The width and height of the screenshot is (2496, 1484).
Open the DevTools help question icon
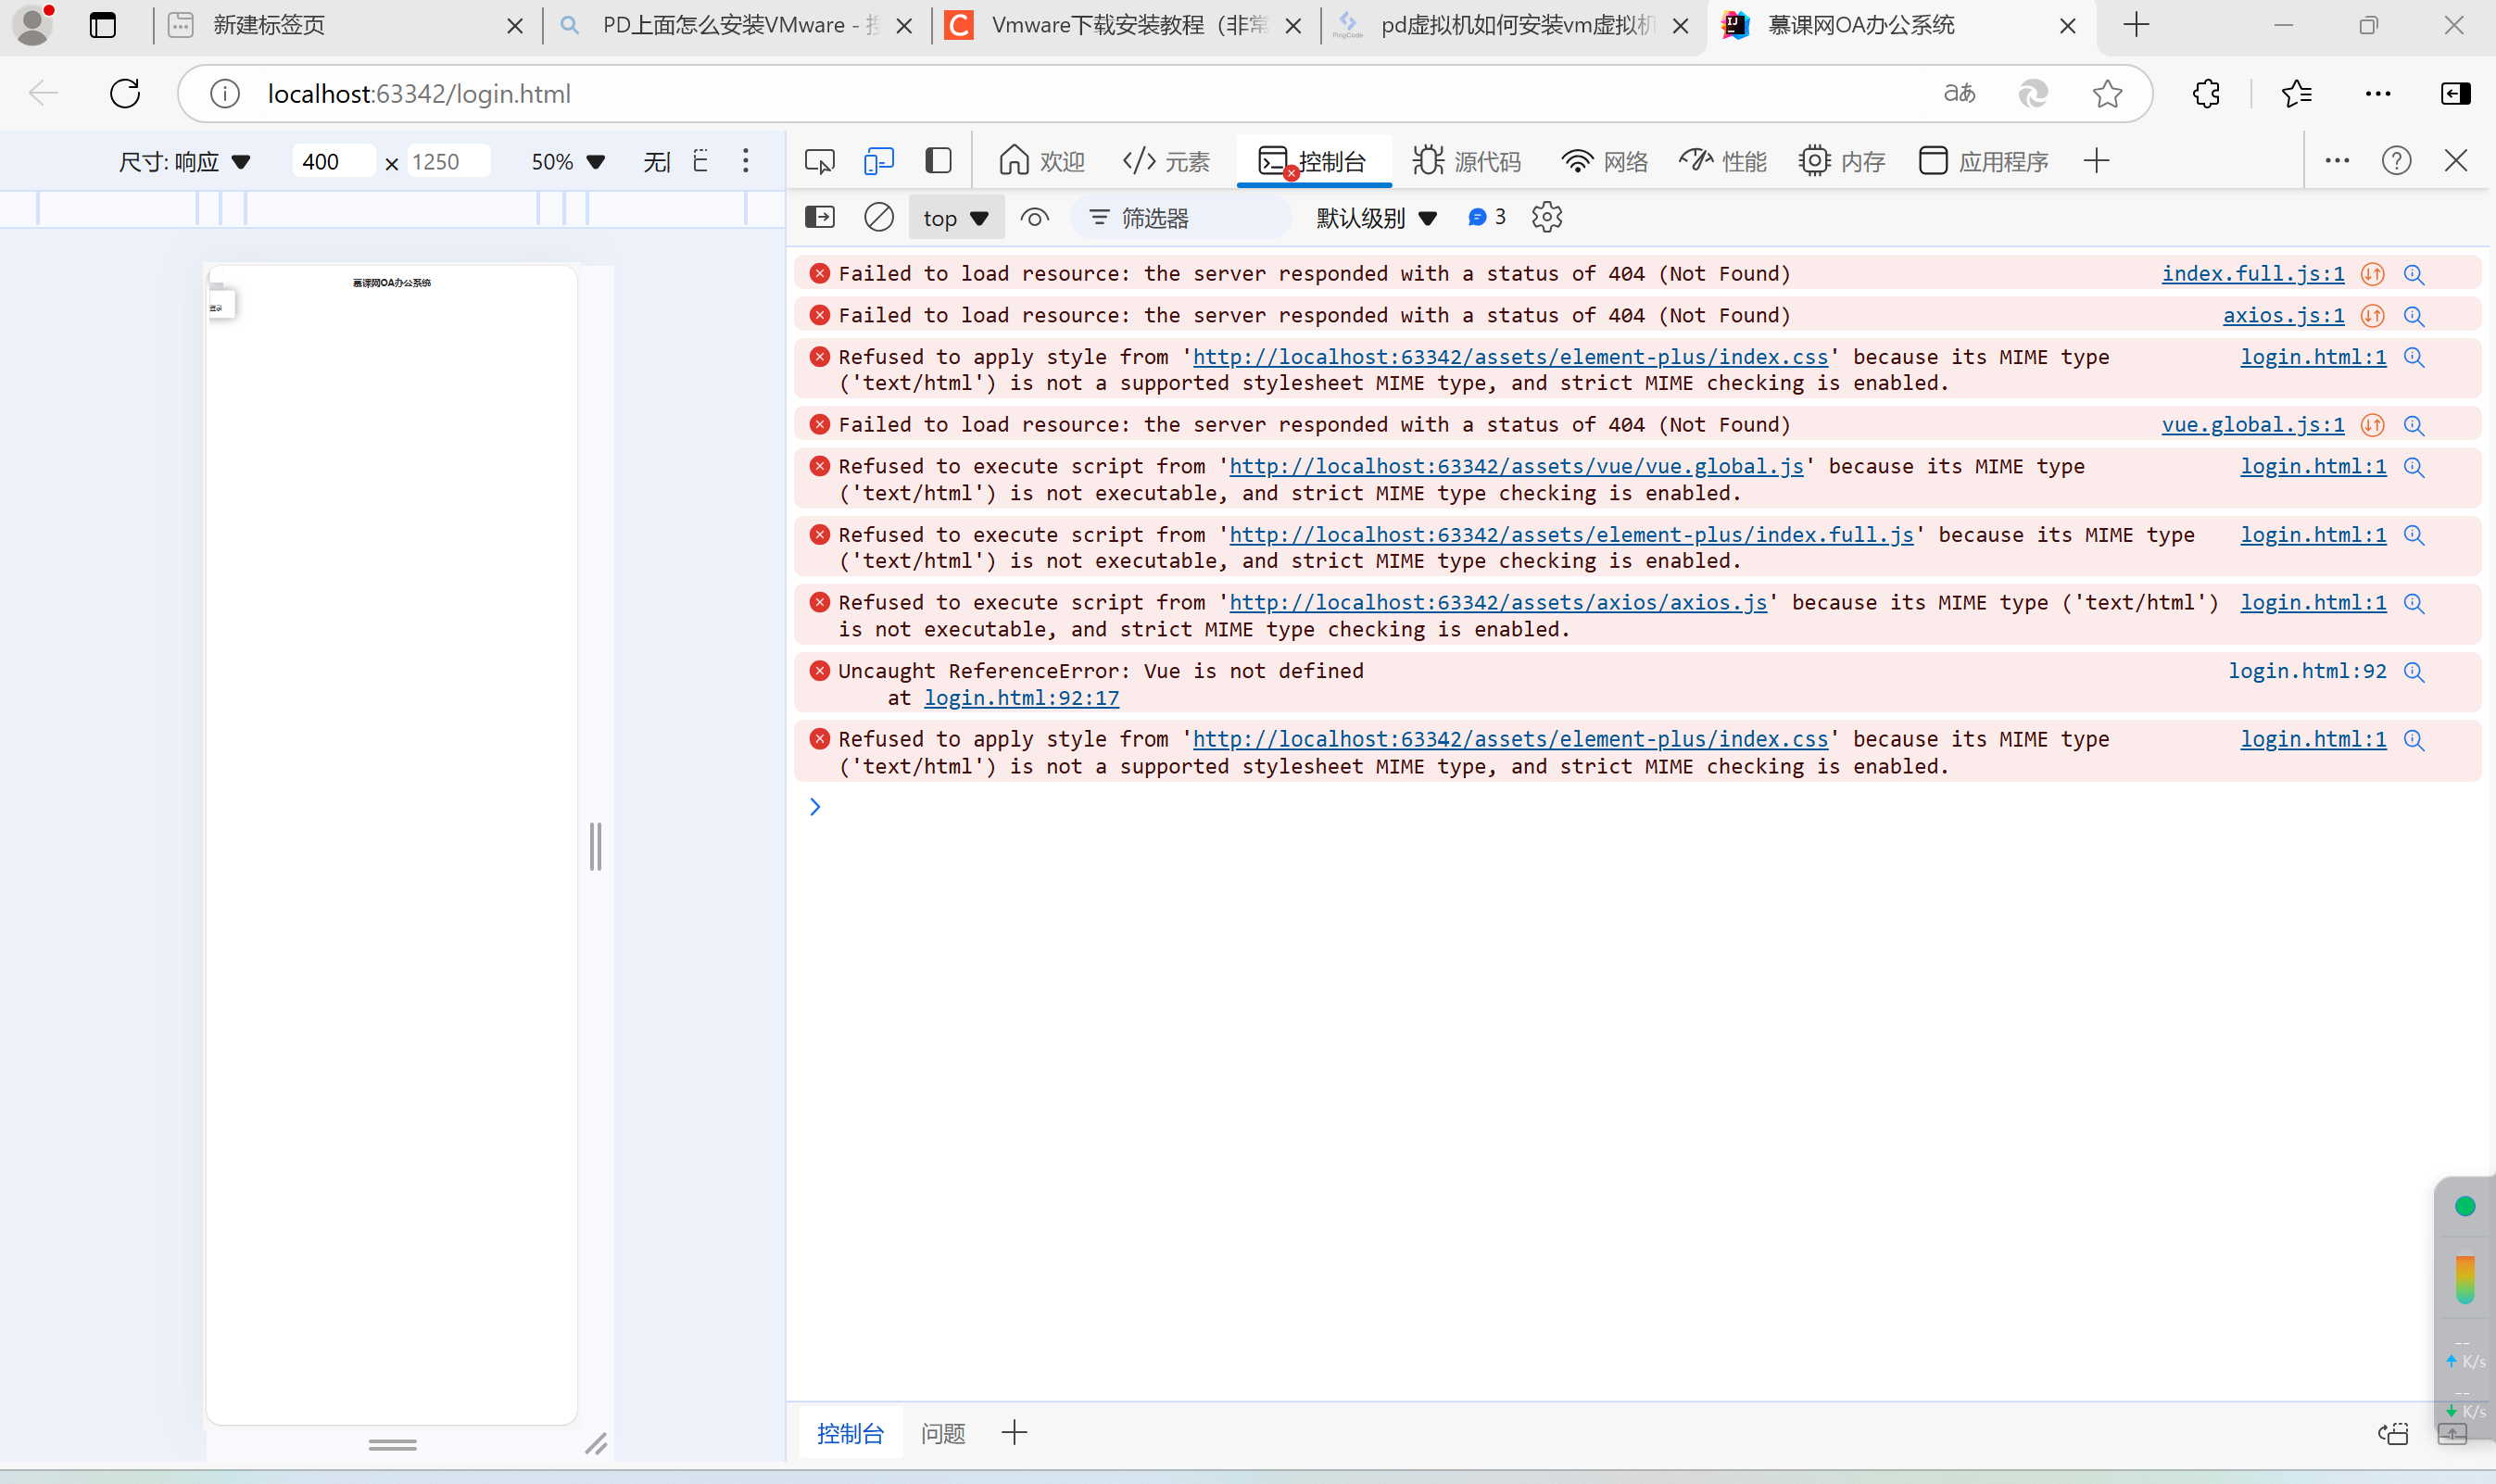[x=2396, y=161]
